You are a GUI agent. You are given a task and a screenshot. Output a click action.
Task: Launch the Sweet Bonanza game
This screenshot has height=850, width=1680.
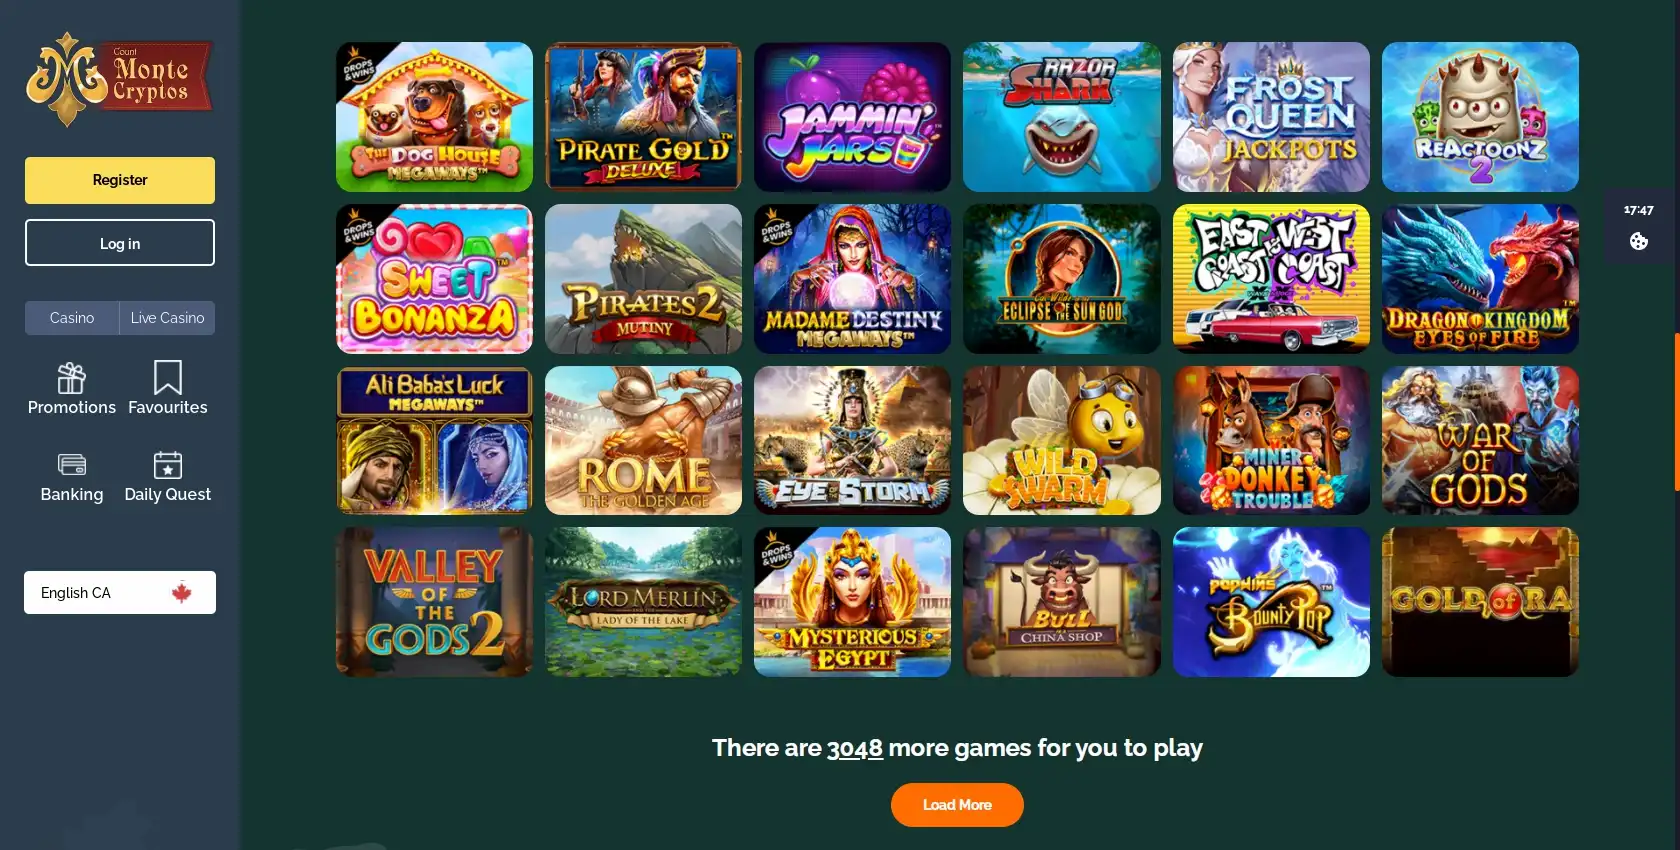[x=434, y=279]
